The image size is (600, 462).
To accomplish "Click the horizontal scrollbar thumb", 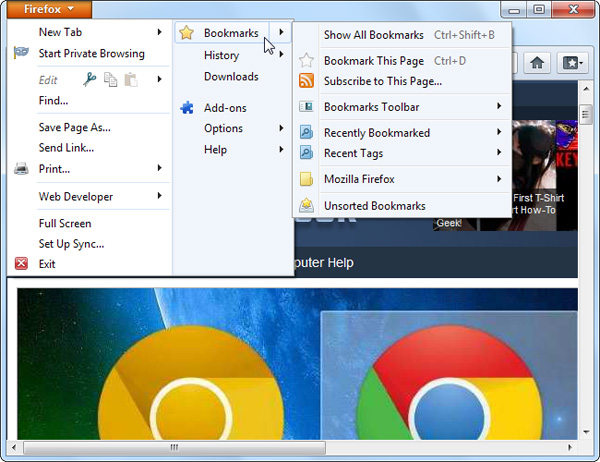I will coord(174,447).
